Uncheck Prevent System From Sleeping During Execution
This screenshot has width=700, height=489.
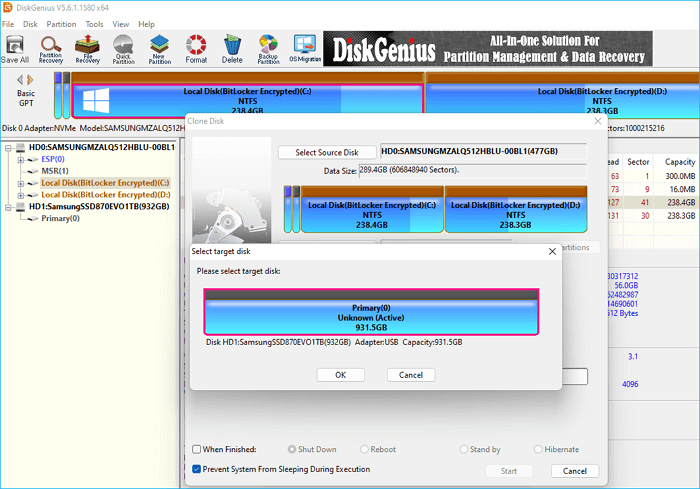196,469
